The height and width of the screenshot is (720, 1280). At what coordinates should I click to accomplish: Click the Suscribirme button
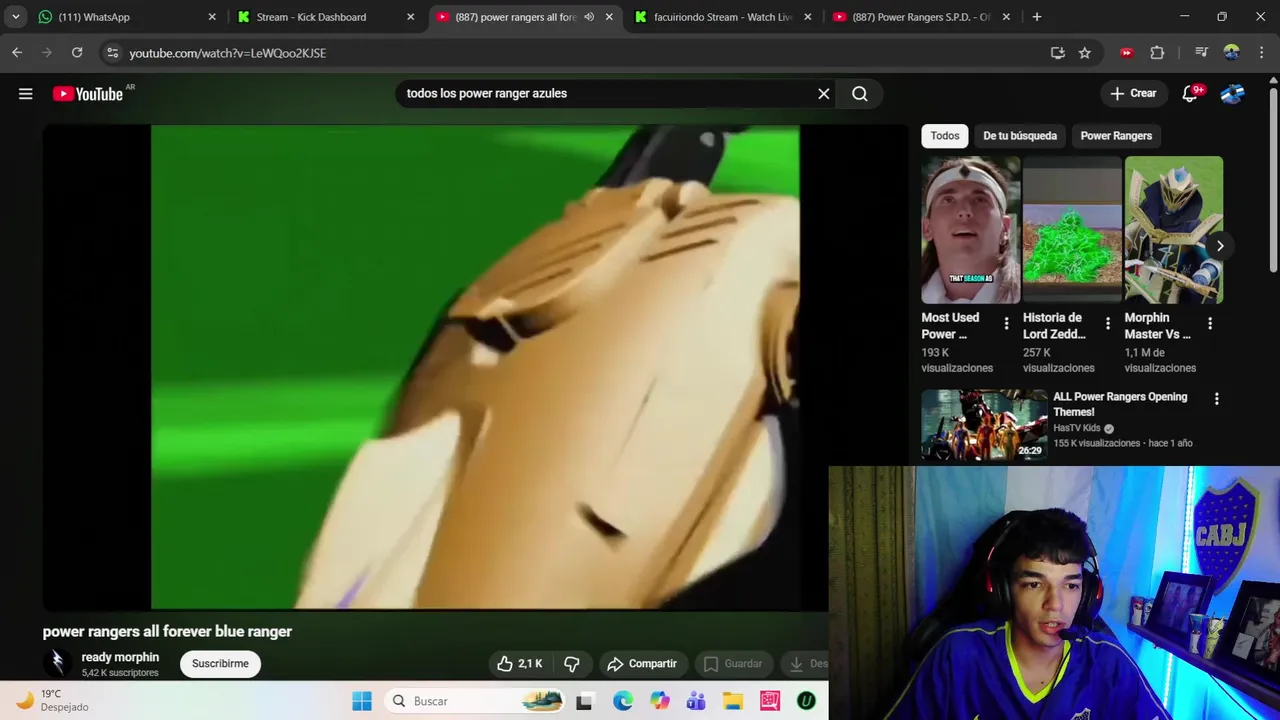pyautogui.click(x=220, y=663)
